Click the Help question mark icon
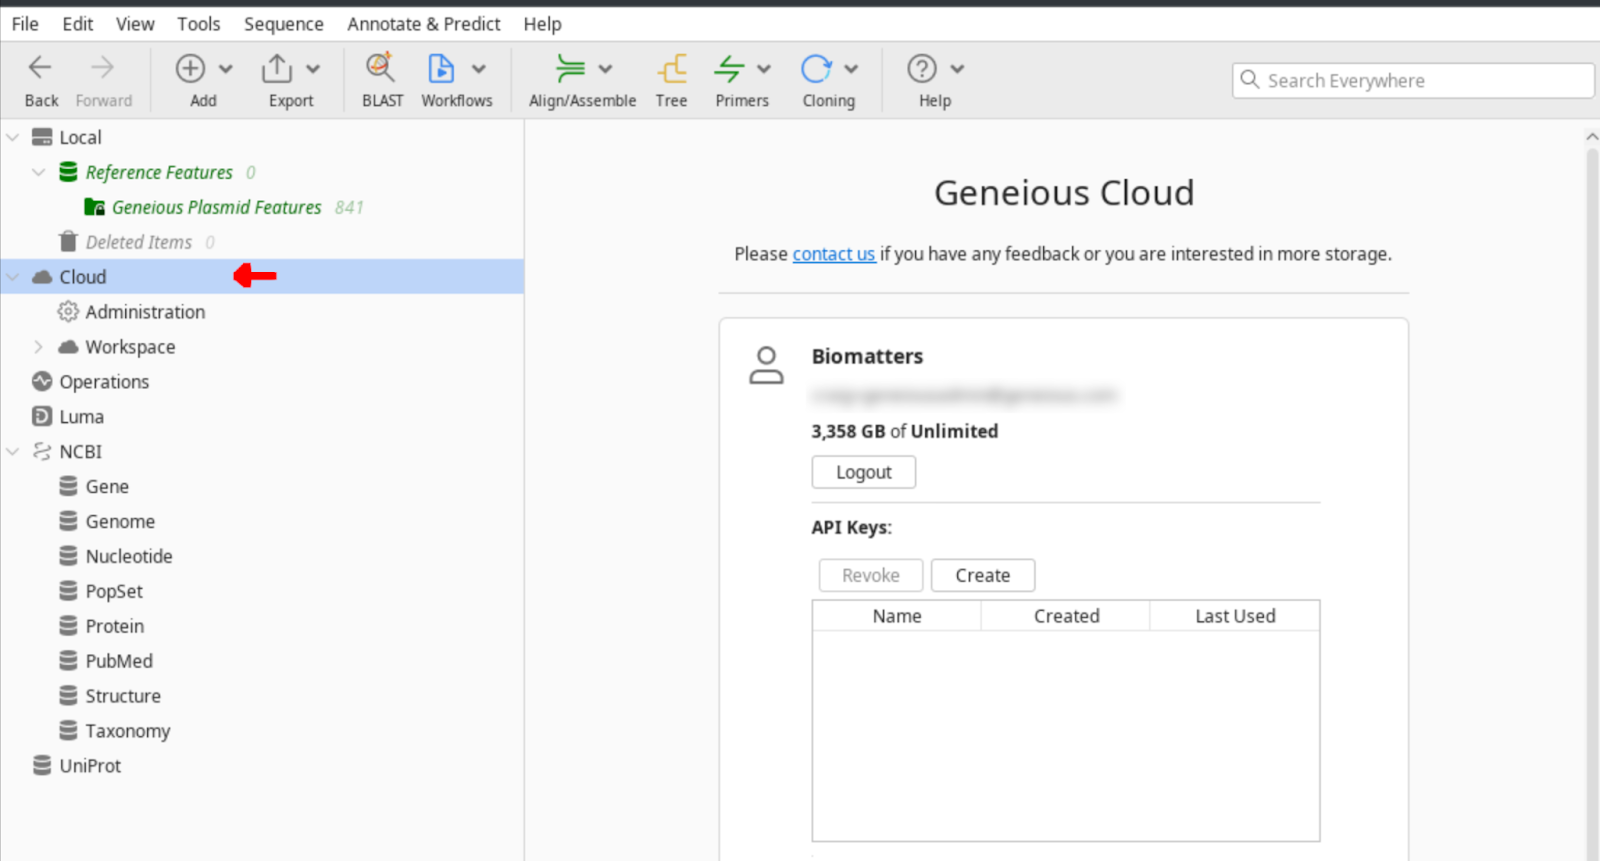This screenshot has width=1600, height=861. coord(922,68)
